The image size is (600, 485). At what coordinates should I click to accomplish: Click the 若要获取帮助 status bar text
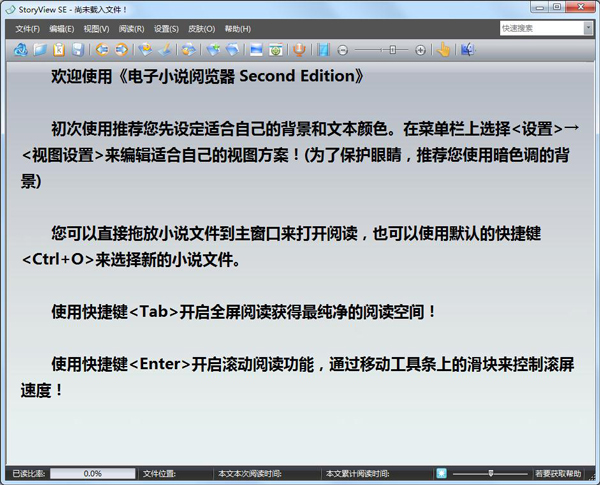(558, 474)
